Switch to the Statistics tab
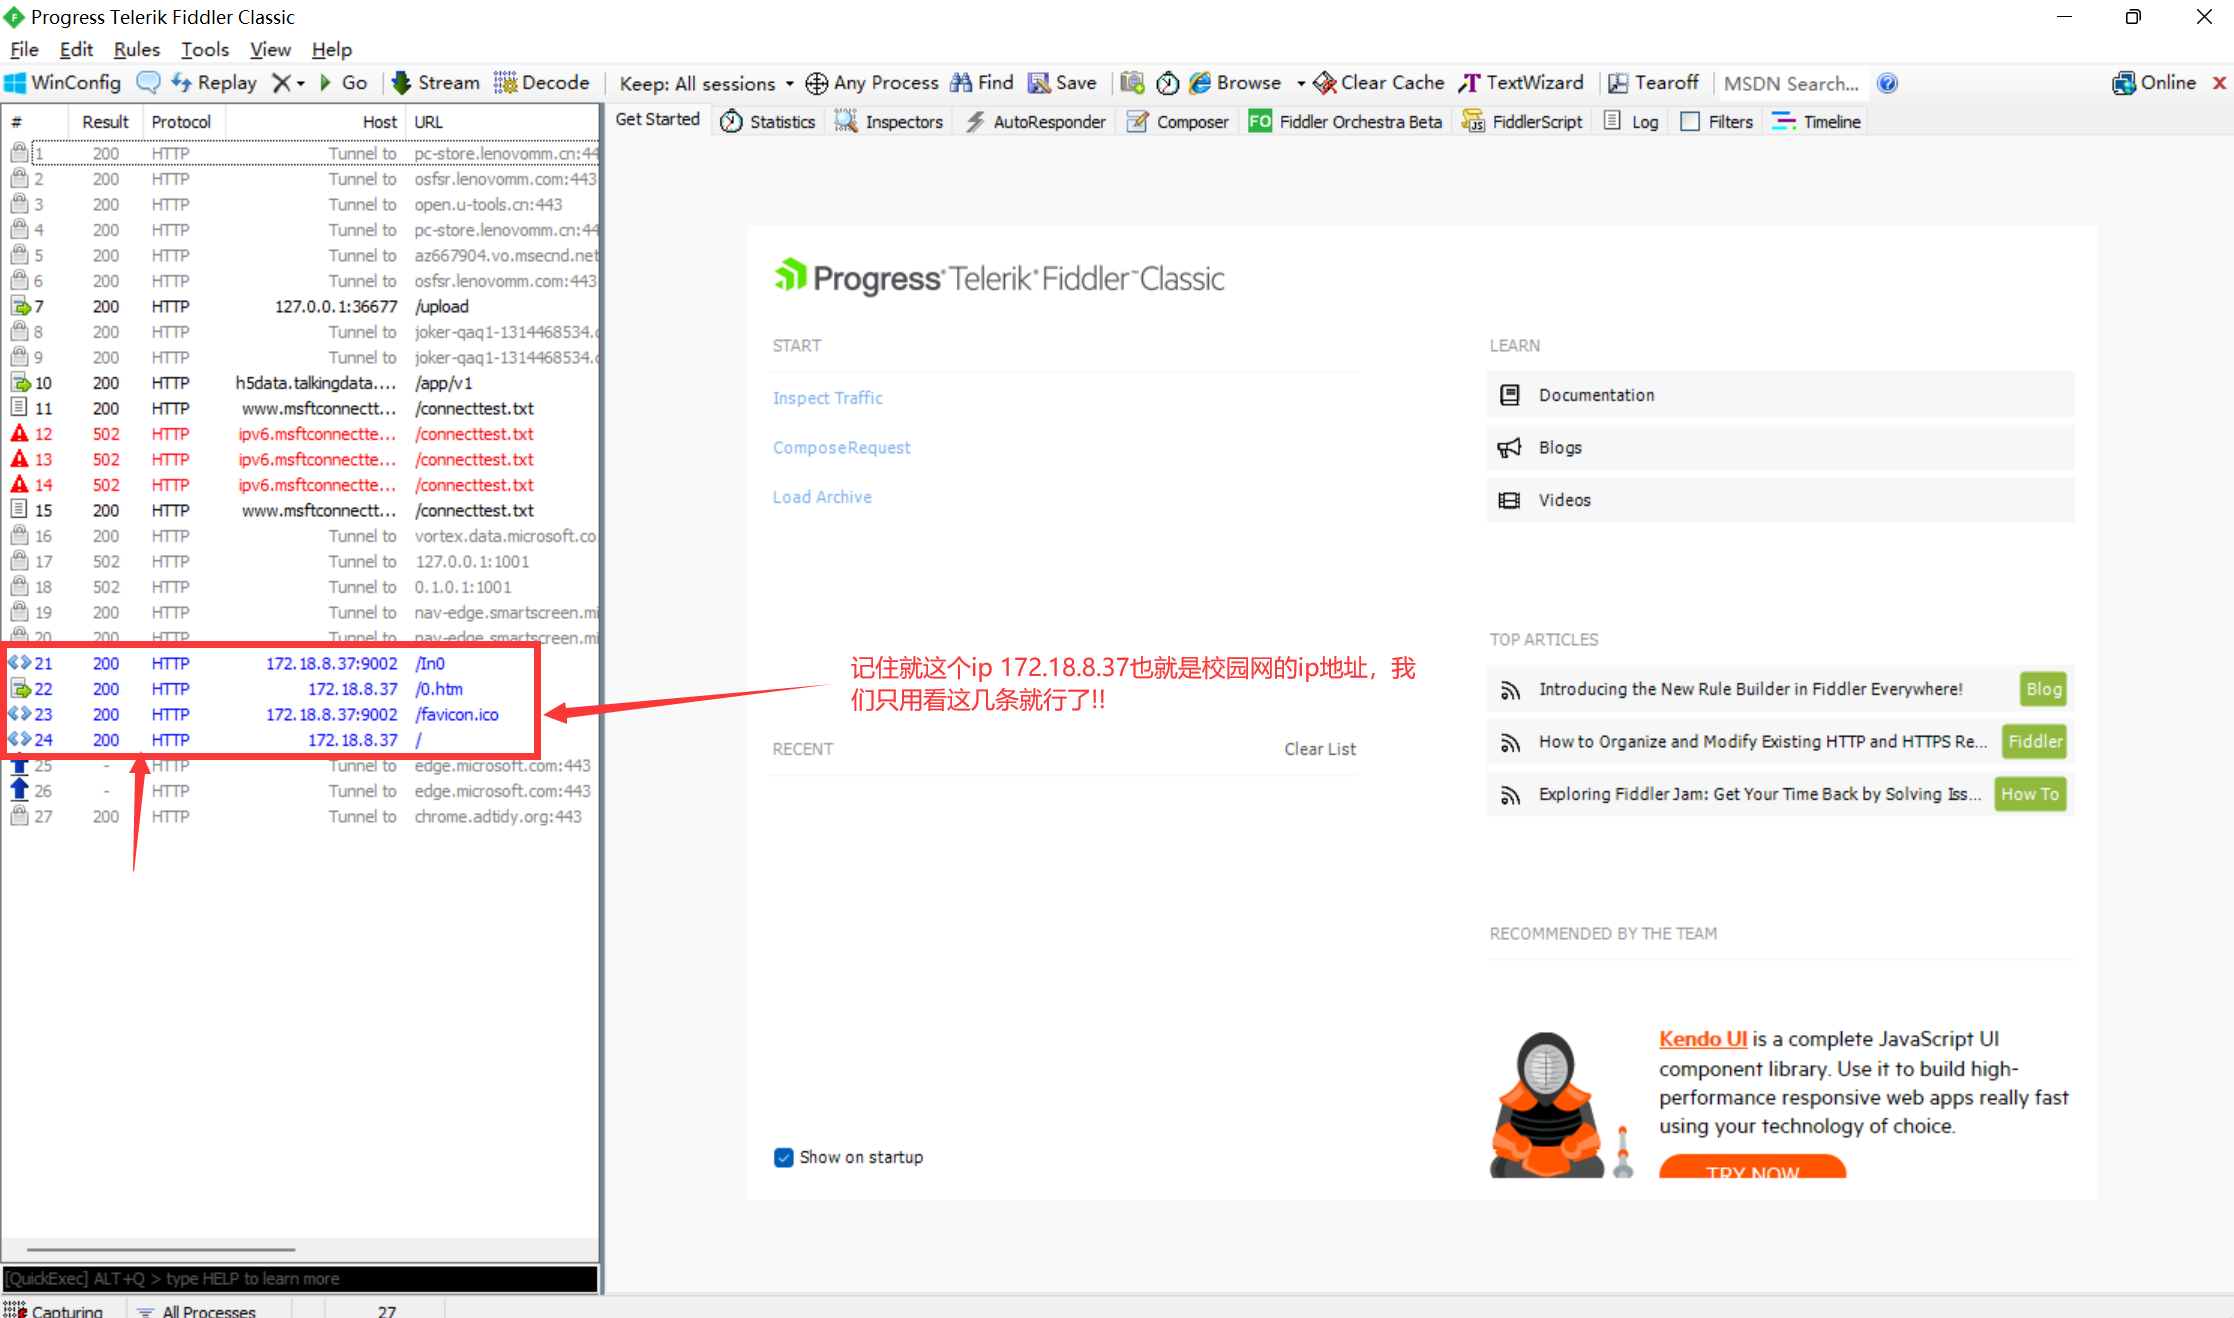 click(768, 121)
